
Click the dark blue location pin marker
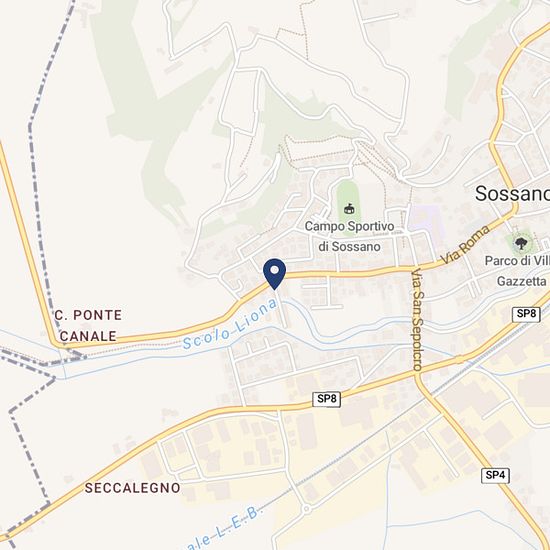[275, 274]
